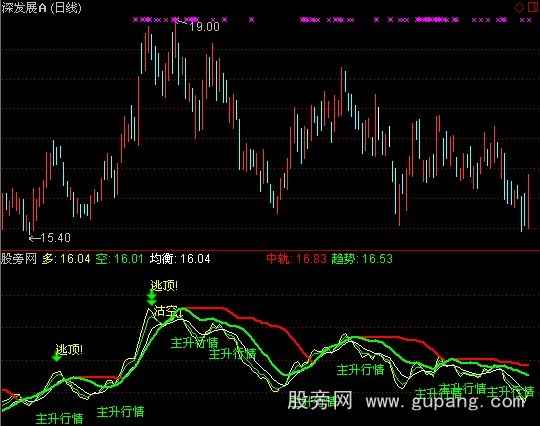Click the 逃顶! label above 沽空!
The width and height of the screenshot is (540, 426).
pyautogui.click(x=164, y=285)
